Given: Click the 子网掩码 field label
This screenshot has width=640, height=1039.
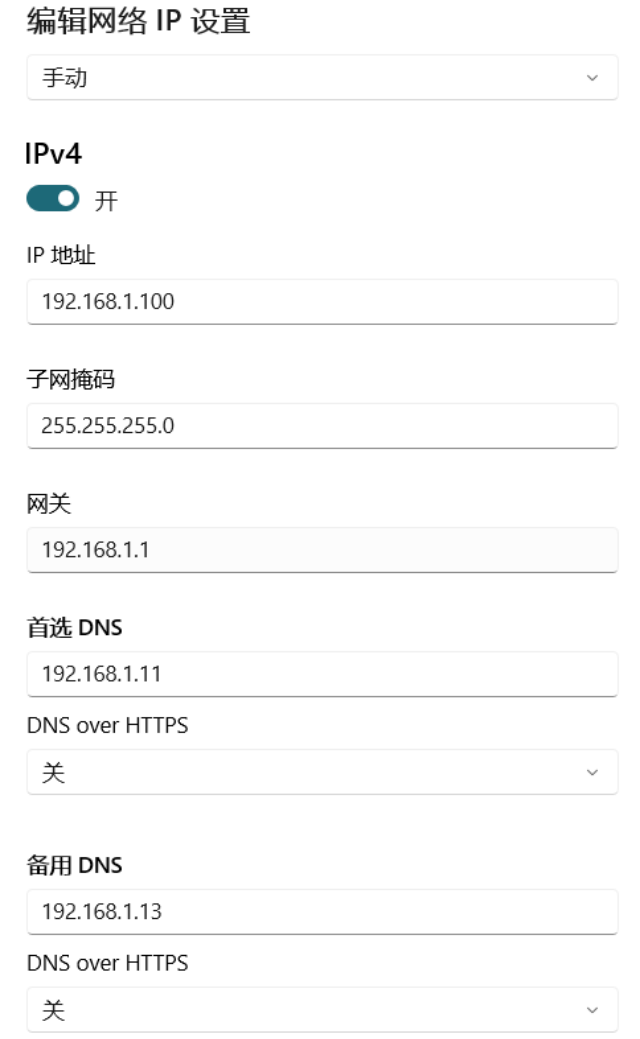Looking at the screenshot, I should point(71,379).
